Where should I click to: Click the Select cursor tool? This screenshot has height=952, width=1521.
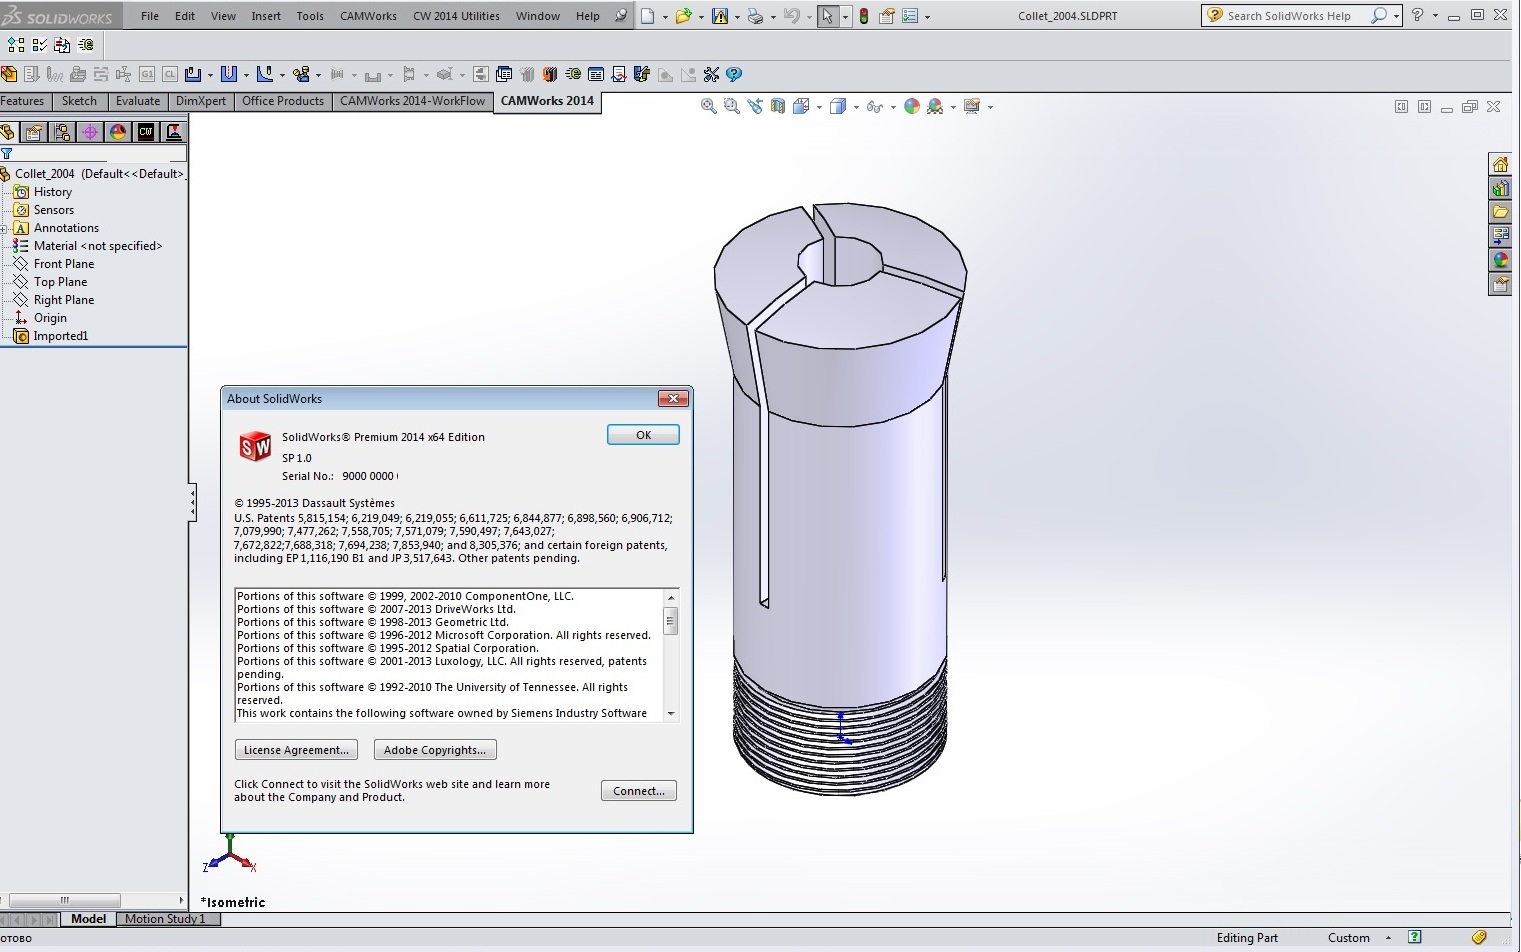827,16
